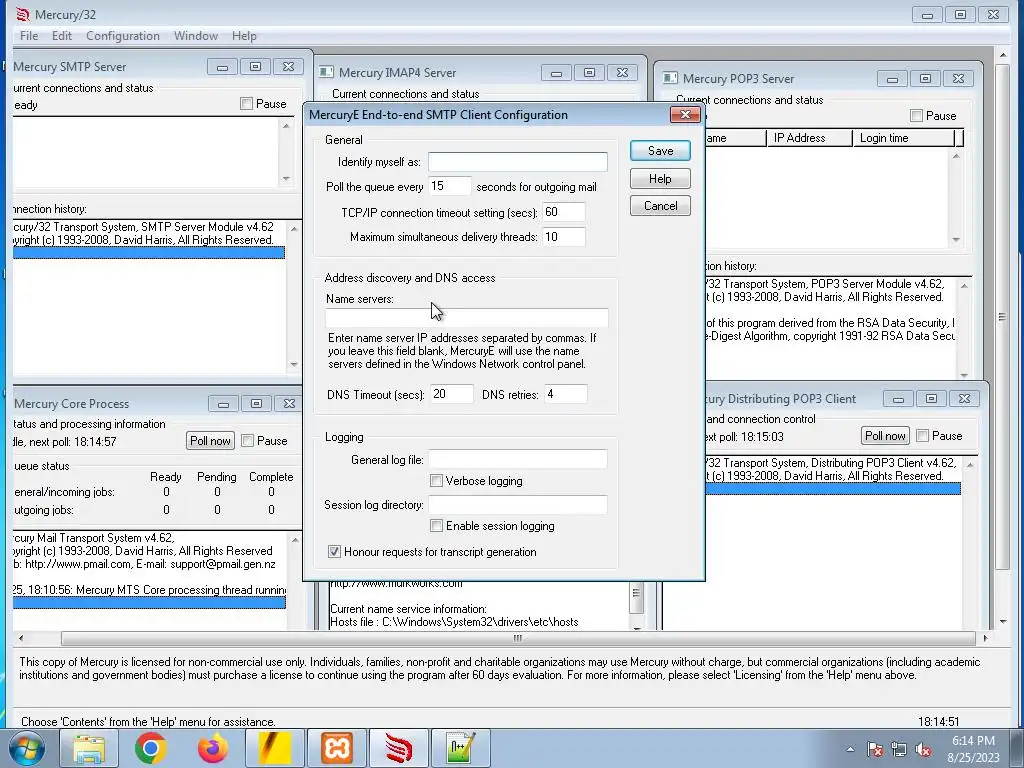Click the Poll the queue seconds field
This screenshot has width=1024, height=768.
(x=449, y=186)
